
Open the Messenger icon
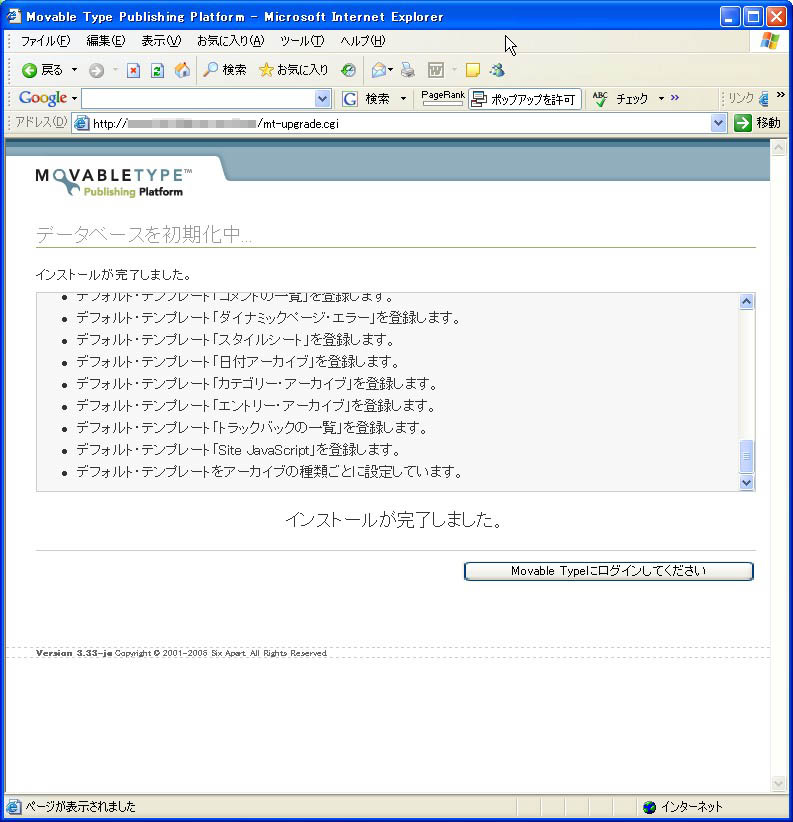(497, 70)
